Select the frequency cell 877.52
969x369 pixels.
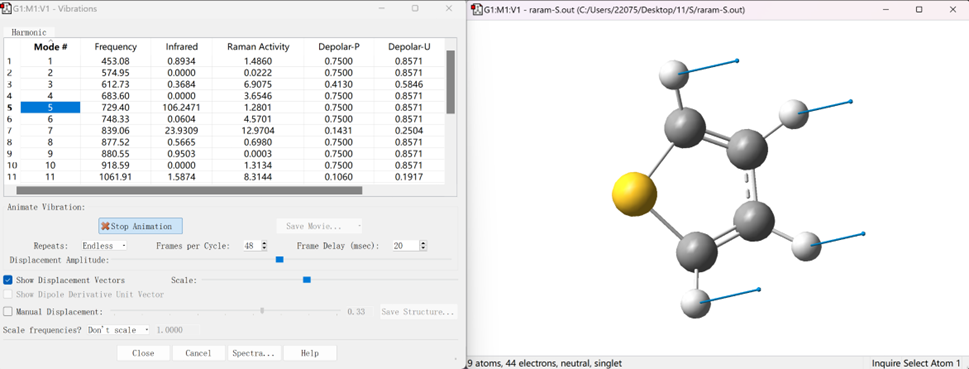[116, 142]
